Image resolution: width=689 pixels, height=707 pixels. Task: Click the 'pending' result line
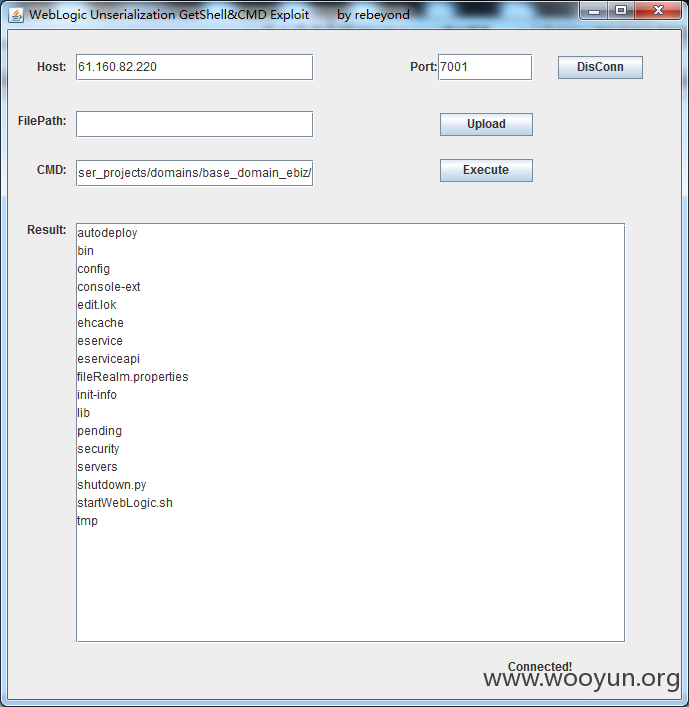point(100,431)
